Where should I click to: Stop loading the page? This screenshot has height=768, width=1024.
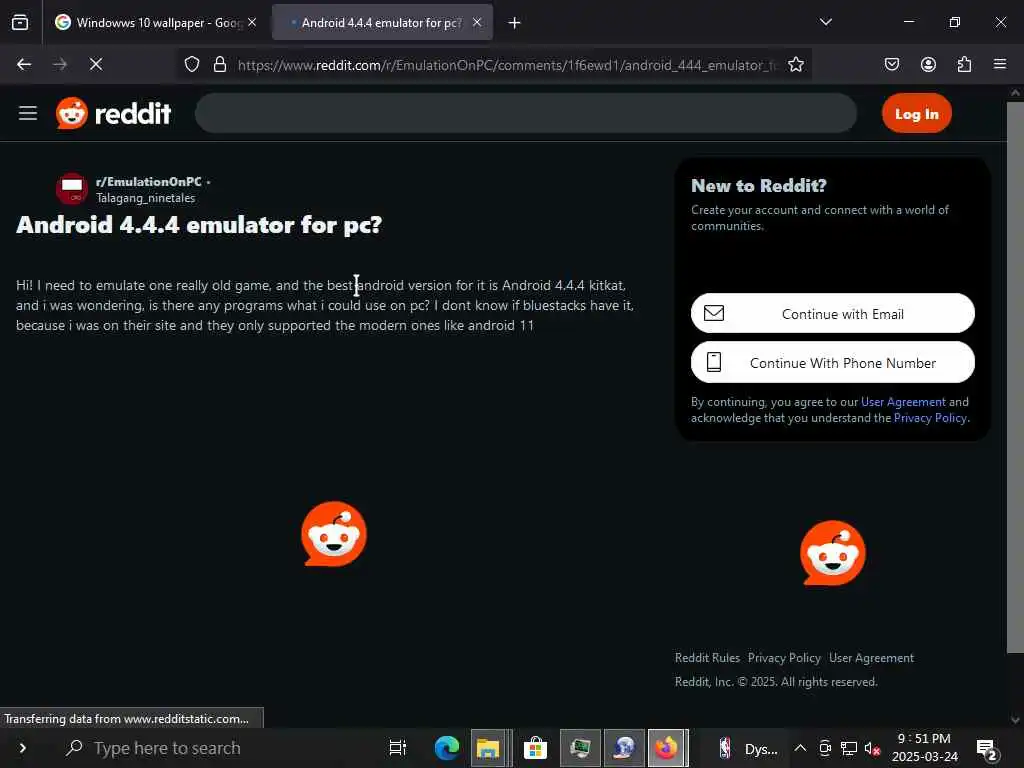click(95, 64)
